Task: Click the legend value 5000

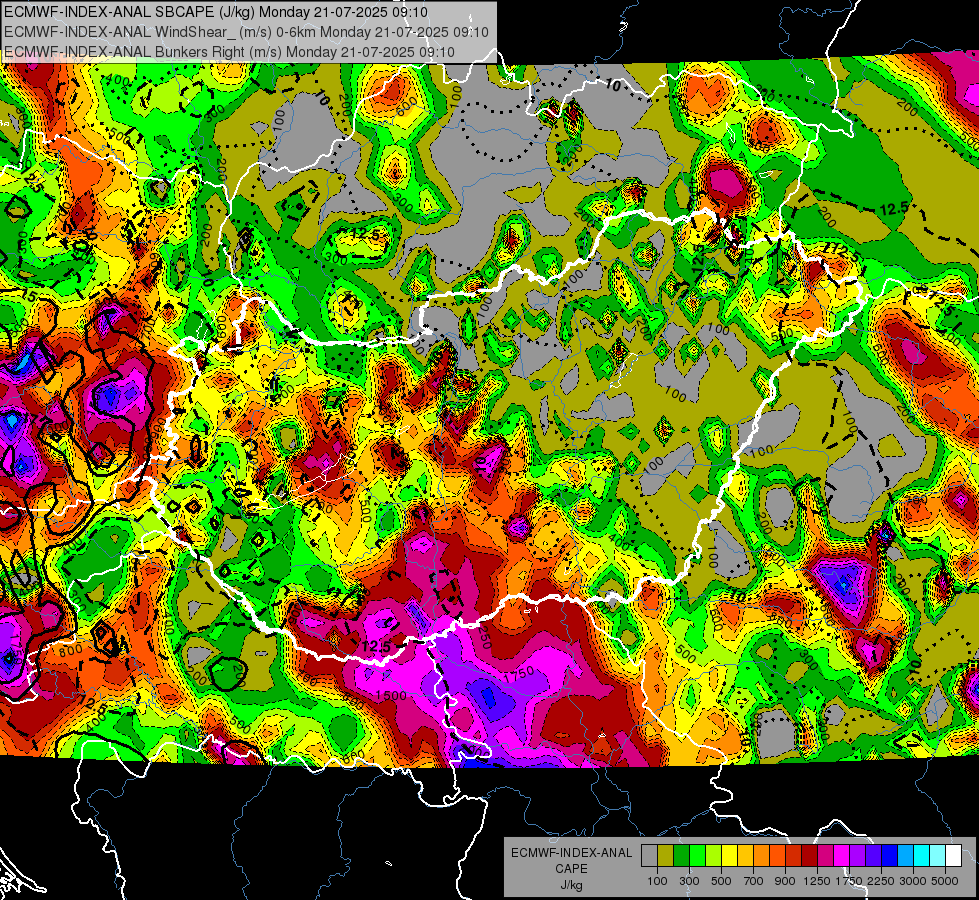Action: 945,881
